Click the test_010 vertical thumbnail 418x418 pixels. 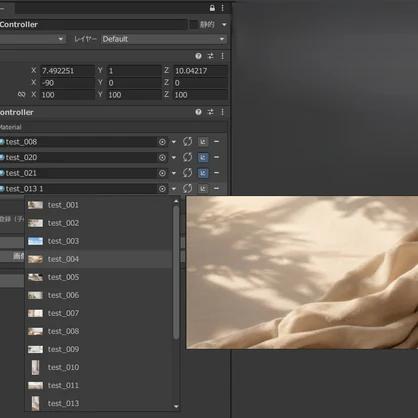[35, 367]
